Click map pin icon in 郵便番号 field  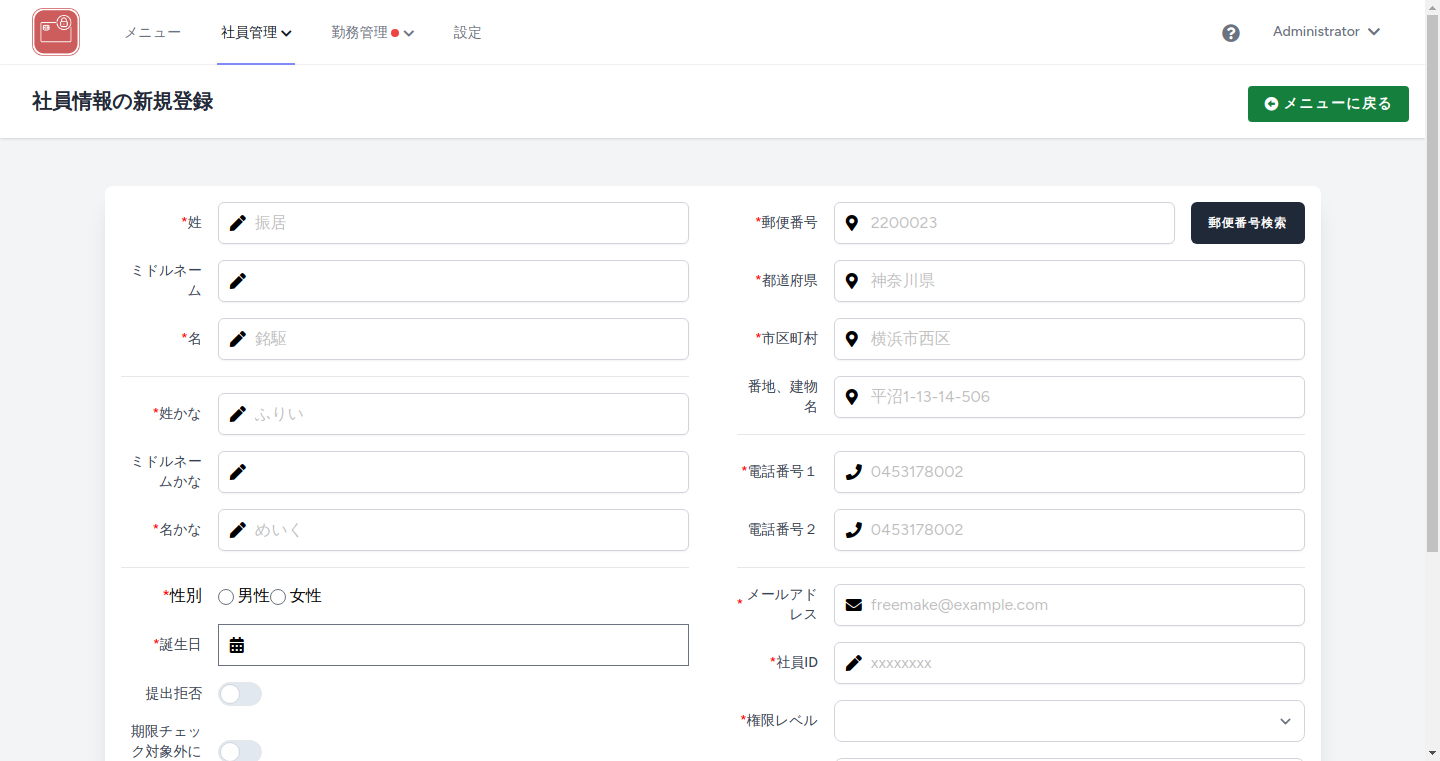click(852, 223)
